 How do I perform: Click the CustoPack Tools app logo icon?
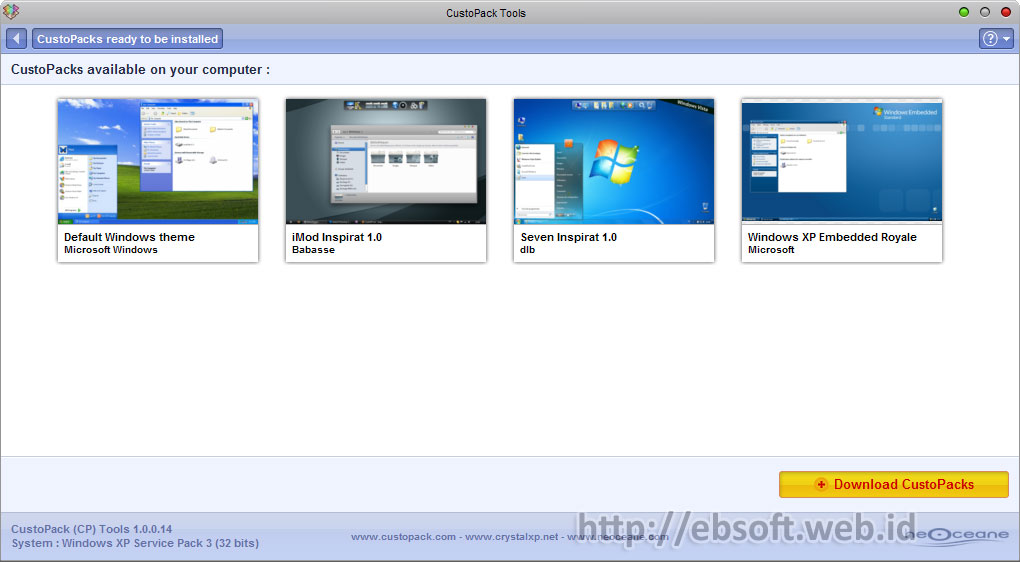pyautogui.click(x=11, y=12)
